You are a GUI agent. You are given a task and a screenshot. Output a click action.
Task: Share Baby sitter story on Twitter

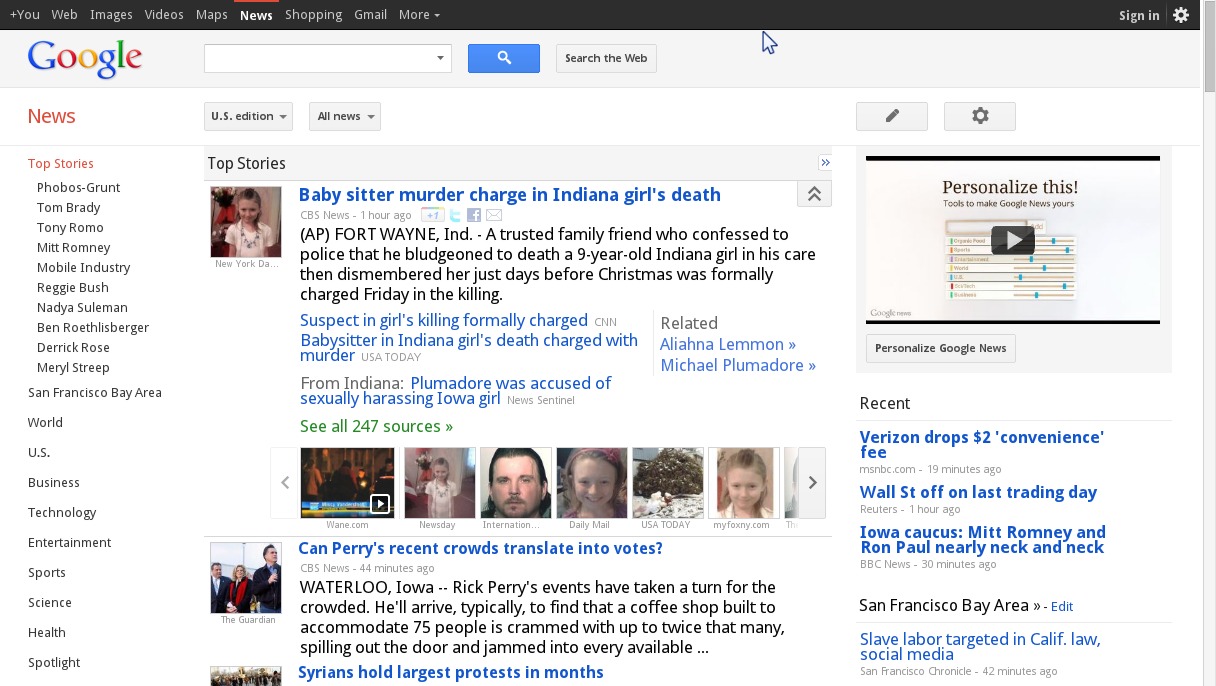(x=456, y=215)
